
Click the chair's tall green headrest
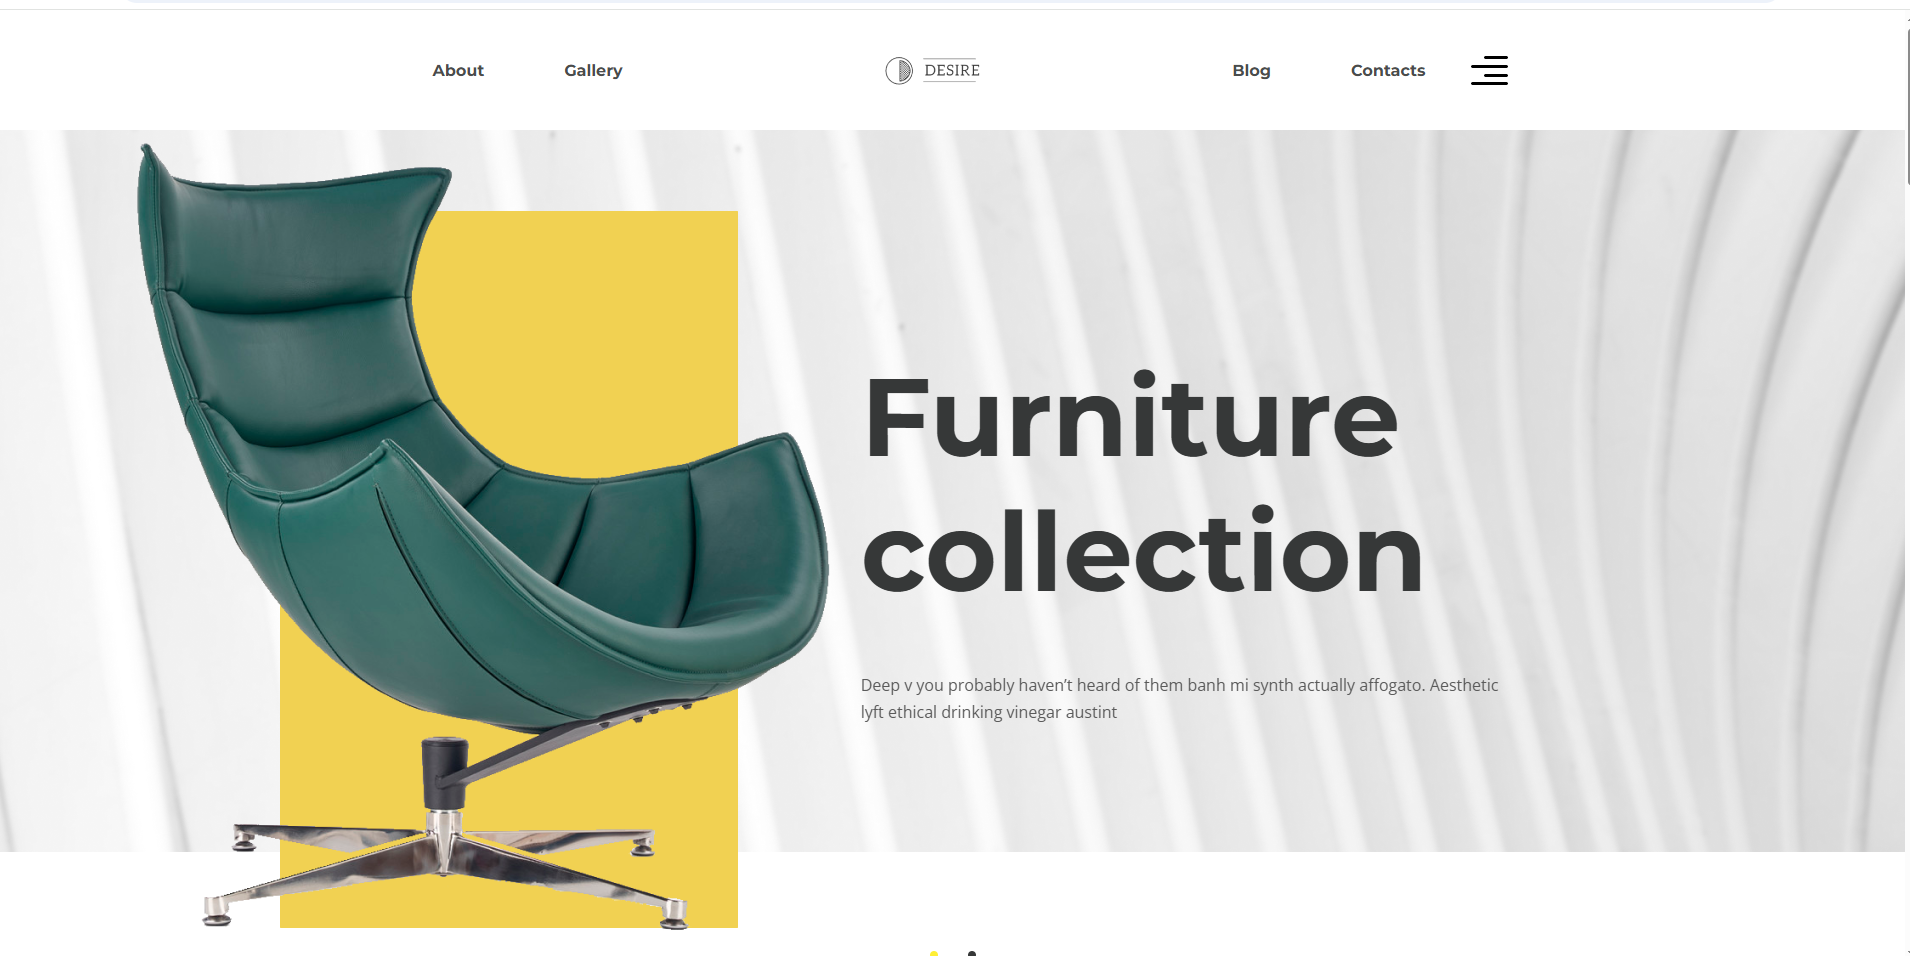pos(290,240)
